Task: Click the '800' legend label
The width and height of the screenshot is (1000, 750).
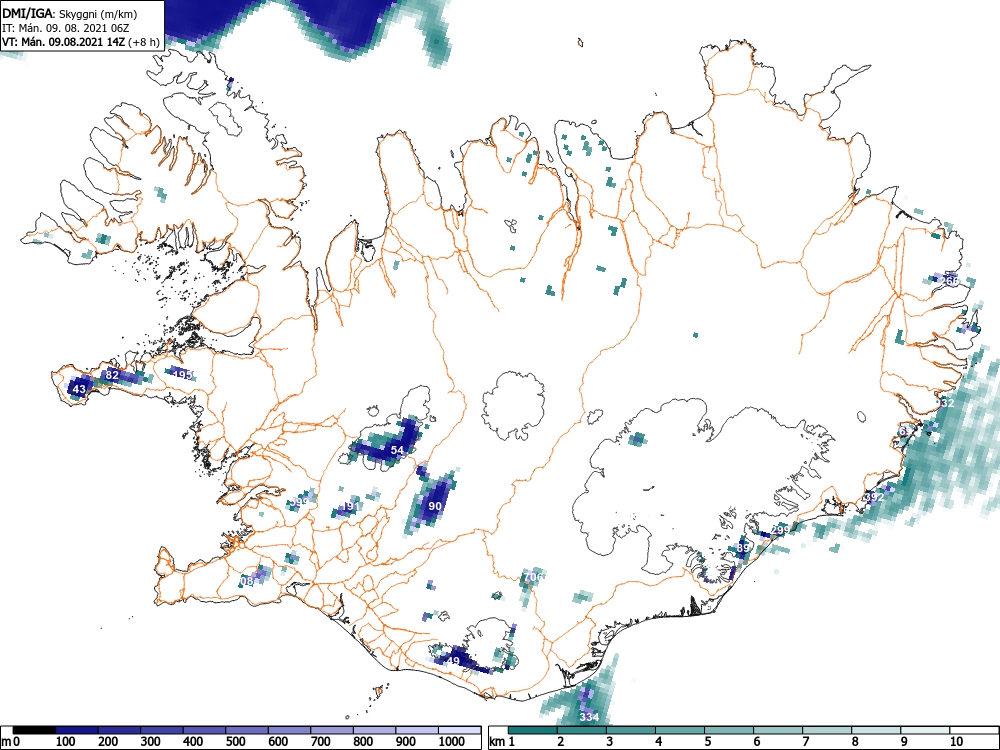Action: coord(364,742)
